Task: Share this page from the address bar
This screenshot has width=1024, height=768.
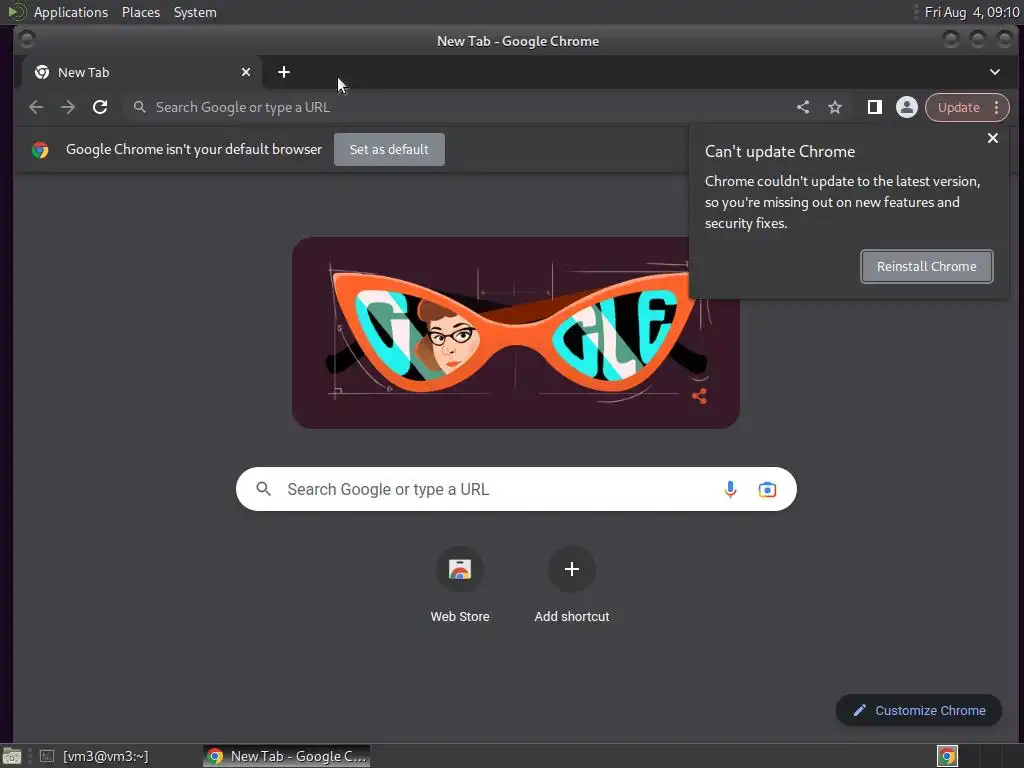Action: pyautogui.click(x=803, y=107)
